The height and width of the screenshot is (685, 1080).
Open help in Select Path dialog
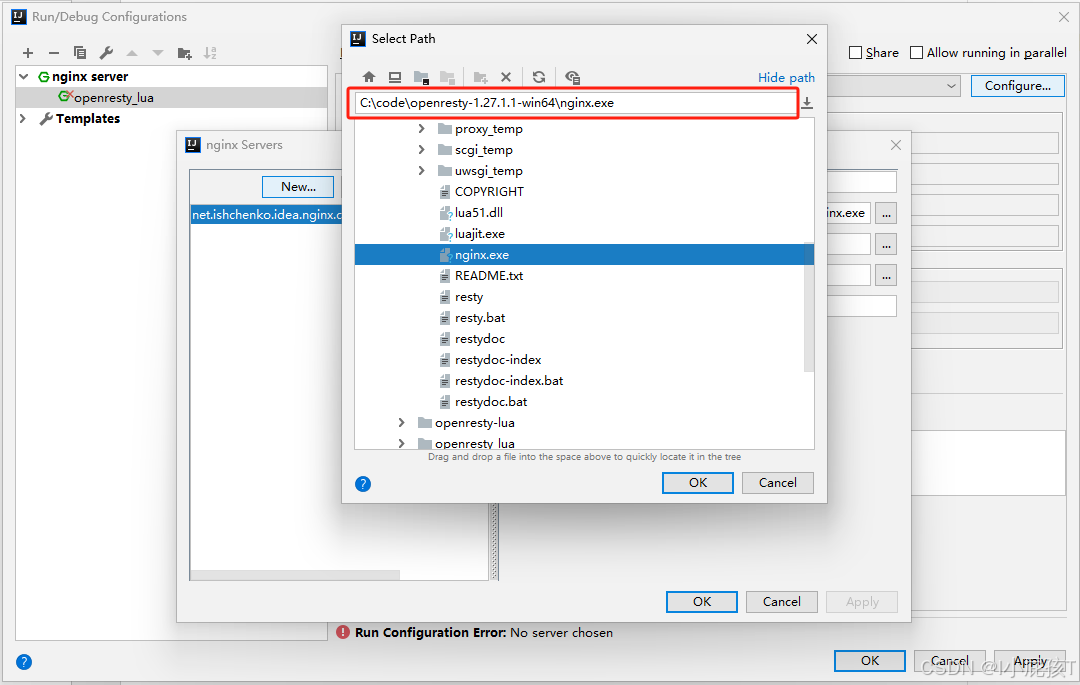coord(363,484)
